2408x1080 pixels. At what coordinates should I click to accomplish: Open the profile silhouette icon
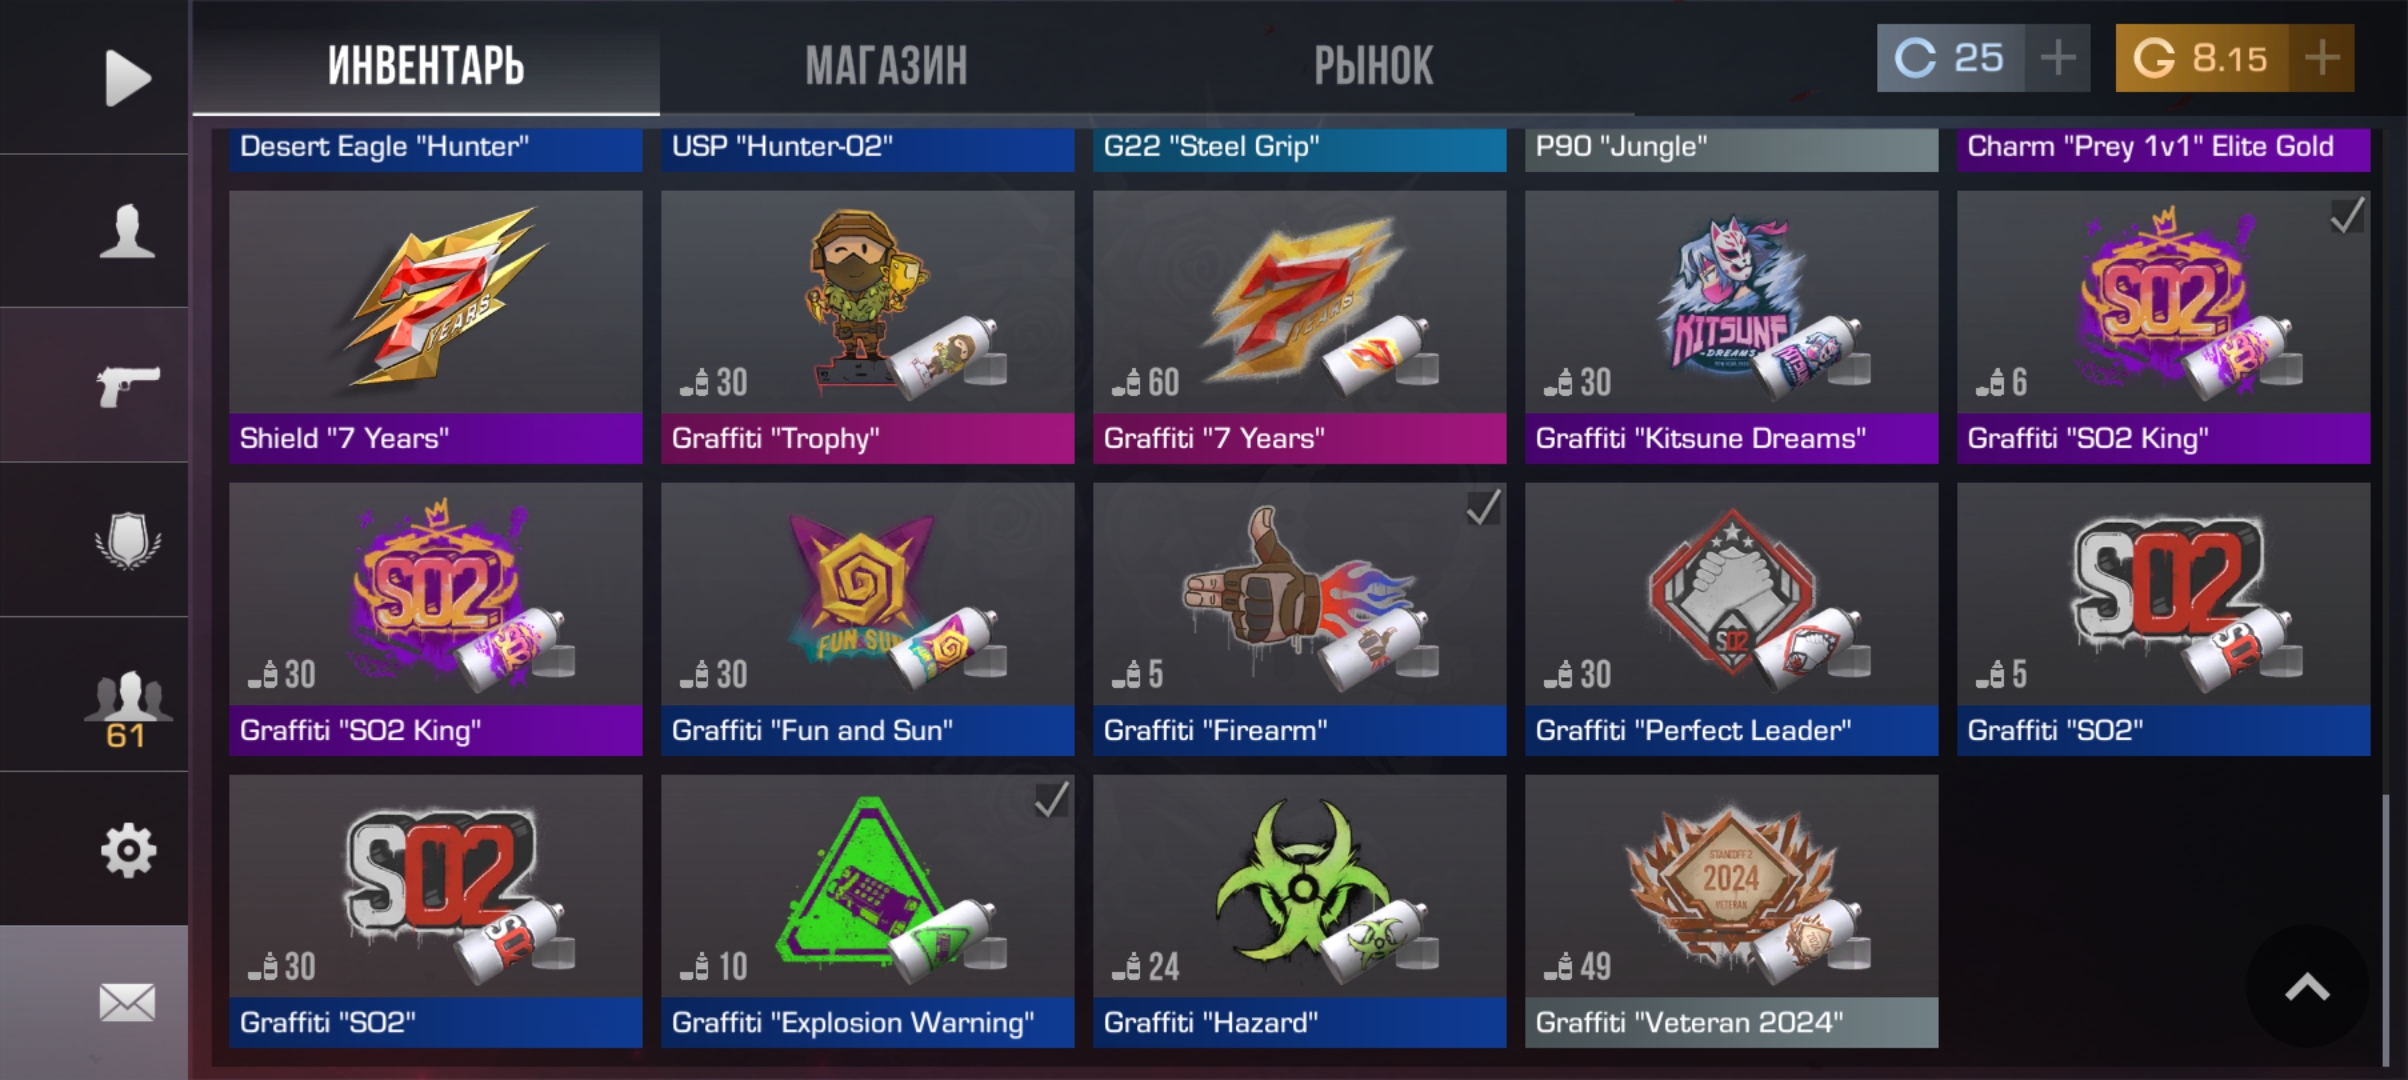tap(127, 231)
